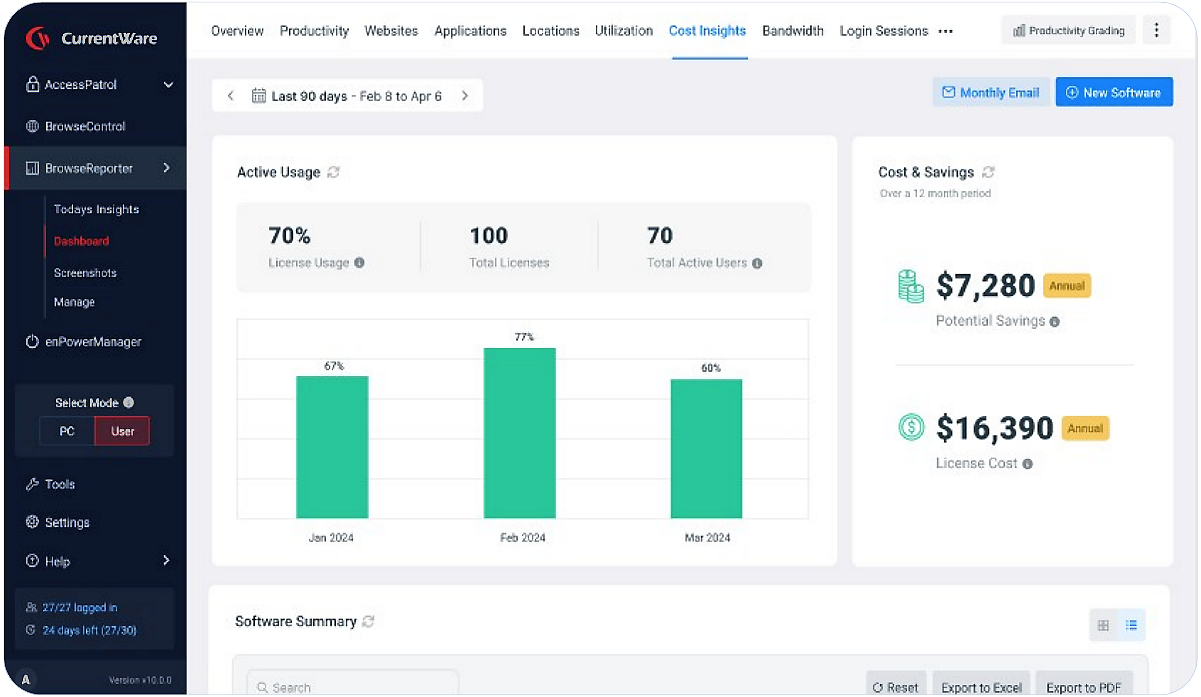Click the Jan 2024 chart bar
The image size is (1201, 697).
tap(332, 447)
